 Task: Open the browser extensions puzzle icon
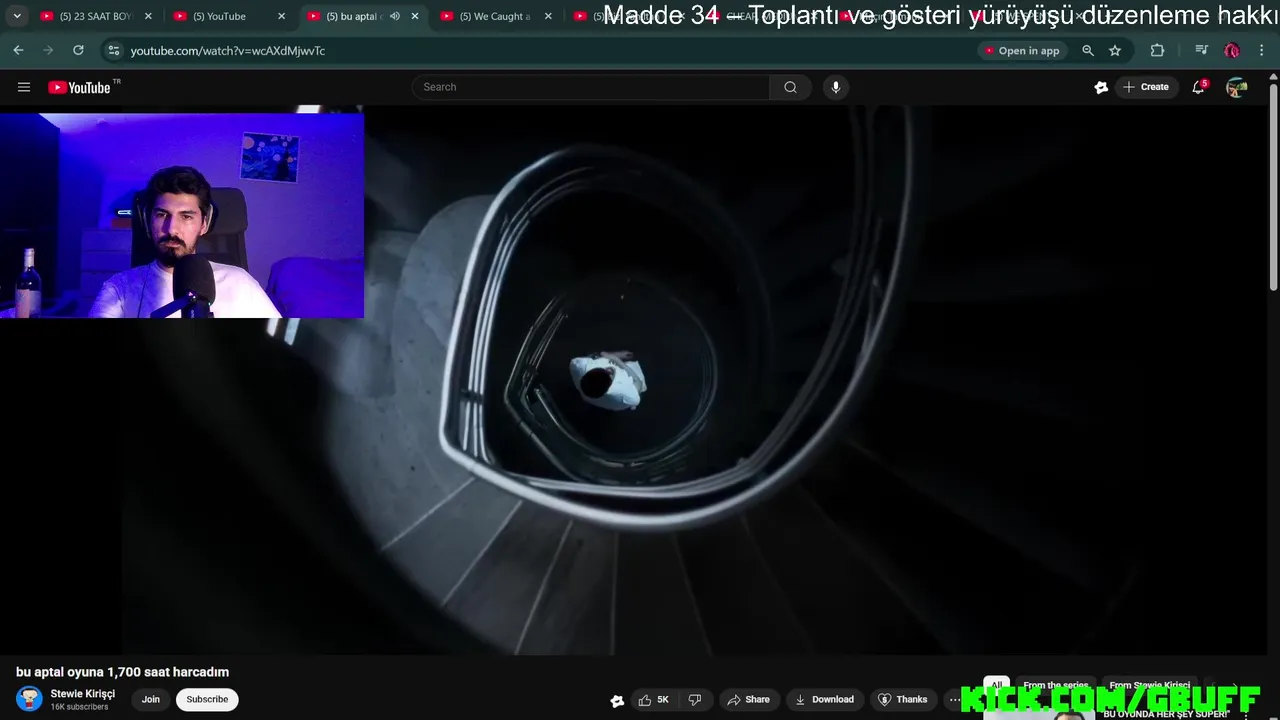coord(1157,50)
